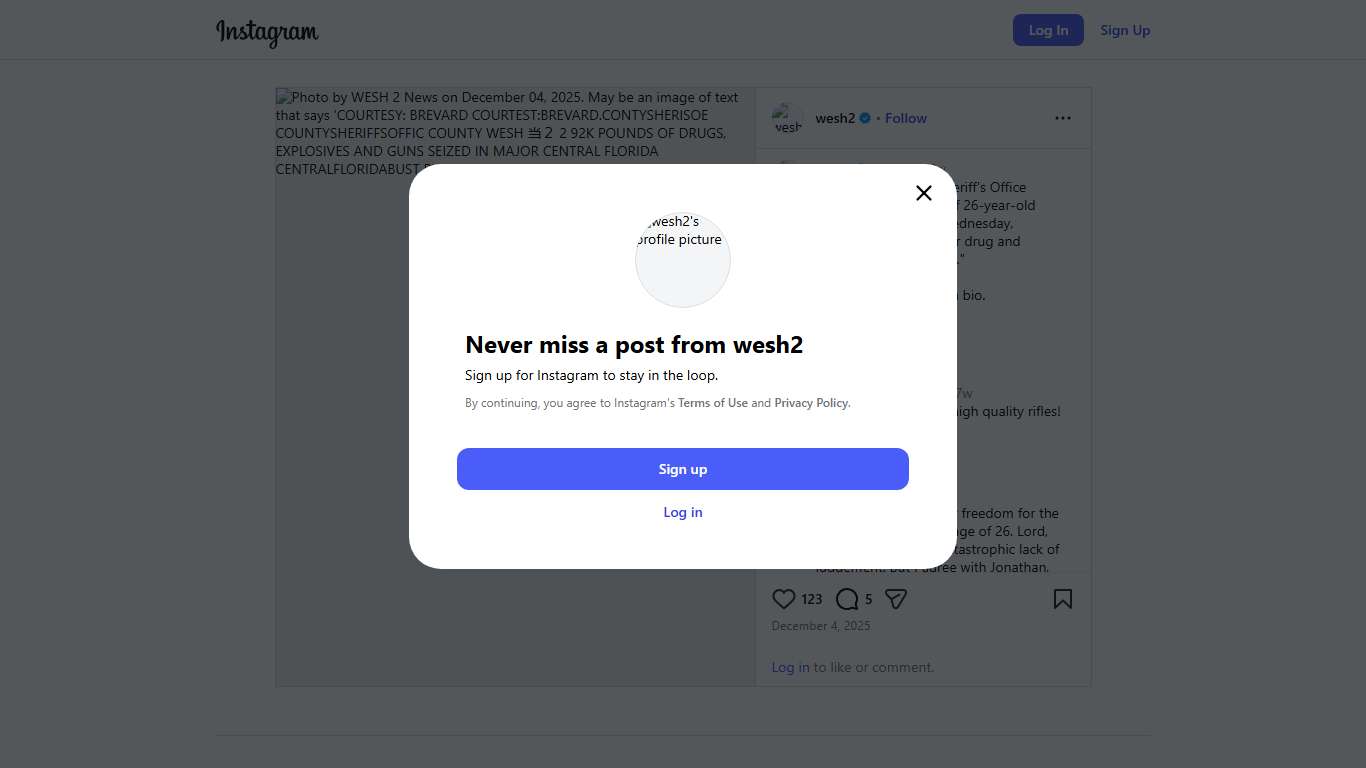Click Log in link in popup
The image size is (1366, 768).
click(x=683, y=512)
